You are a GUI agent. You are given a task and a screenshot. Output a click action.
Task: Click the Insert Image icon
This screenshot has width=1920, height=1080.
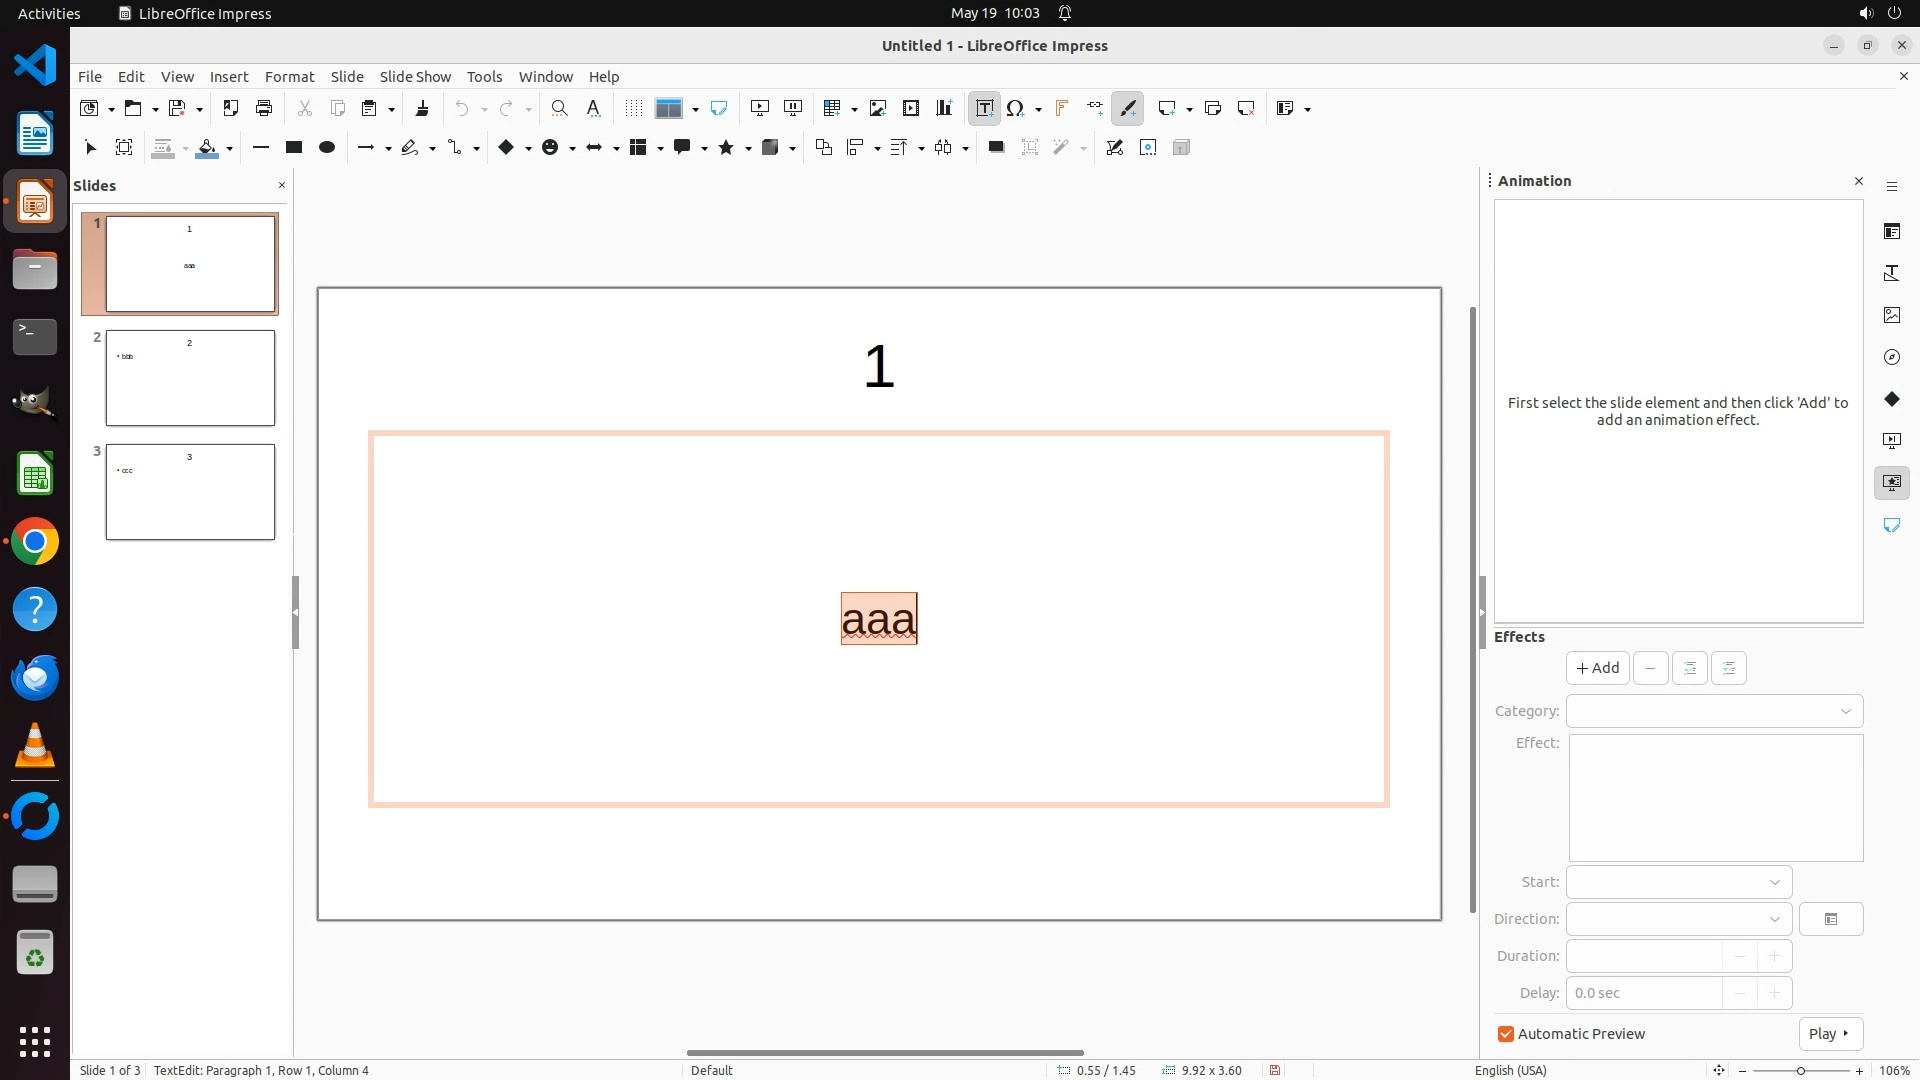pos(877,109)
